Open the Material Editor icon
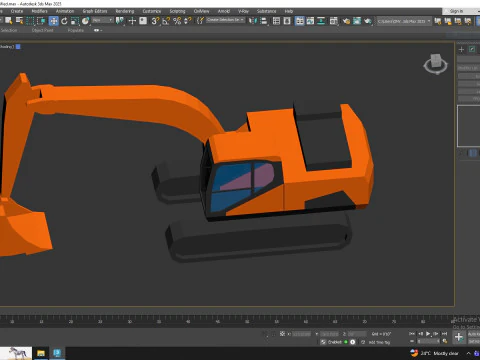The height and width of the screenshot is (360, 480). pos(334,21)
